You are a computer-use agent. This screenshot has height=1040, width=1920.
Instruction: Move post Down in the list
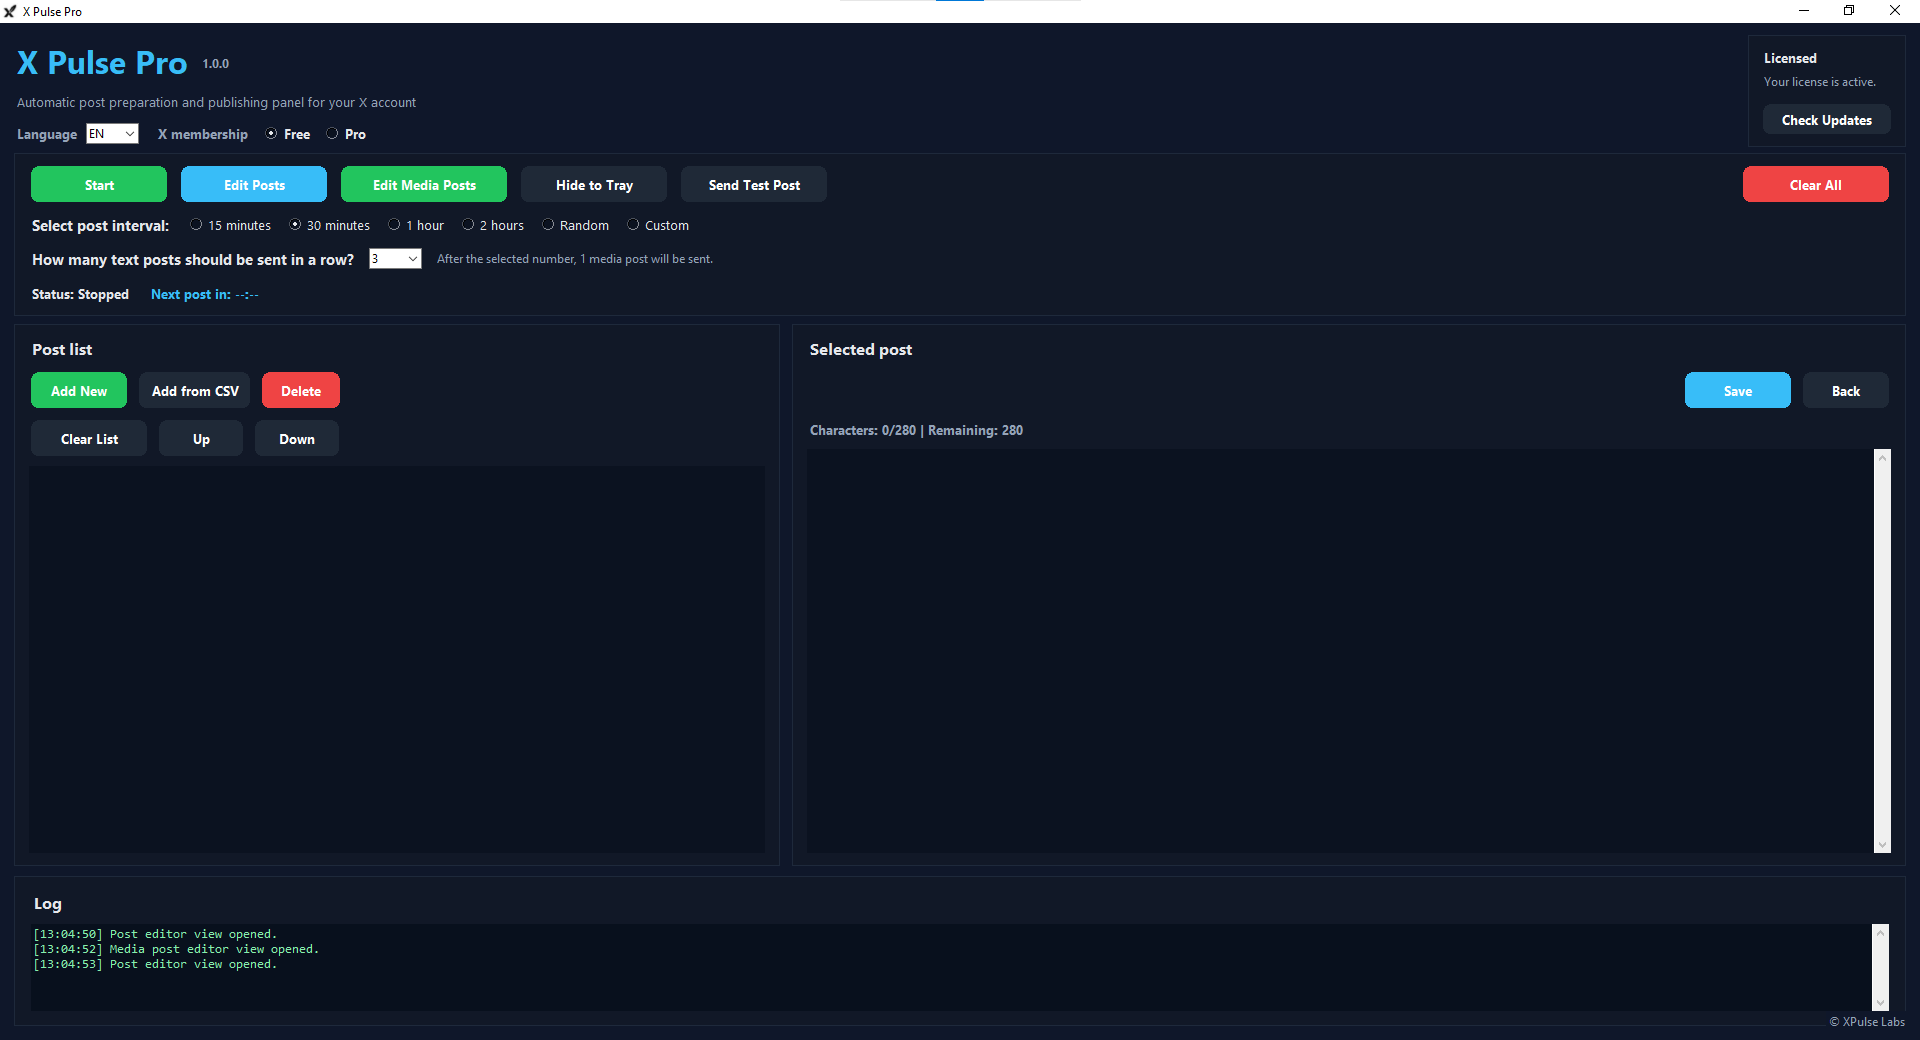pyautogui.click(x=297, y=439)
